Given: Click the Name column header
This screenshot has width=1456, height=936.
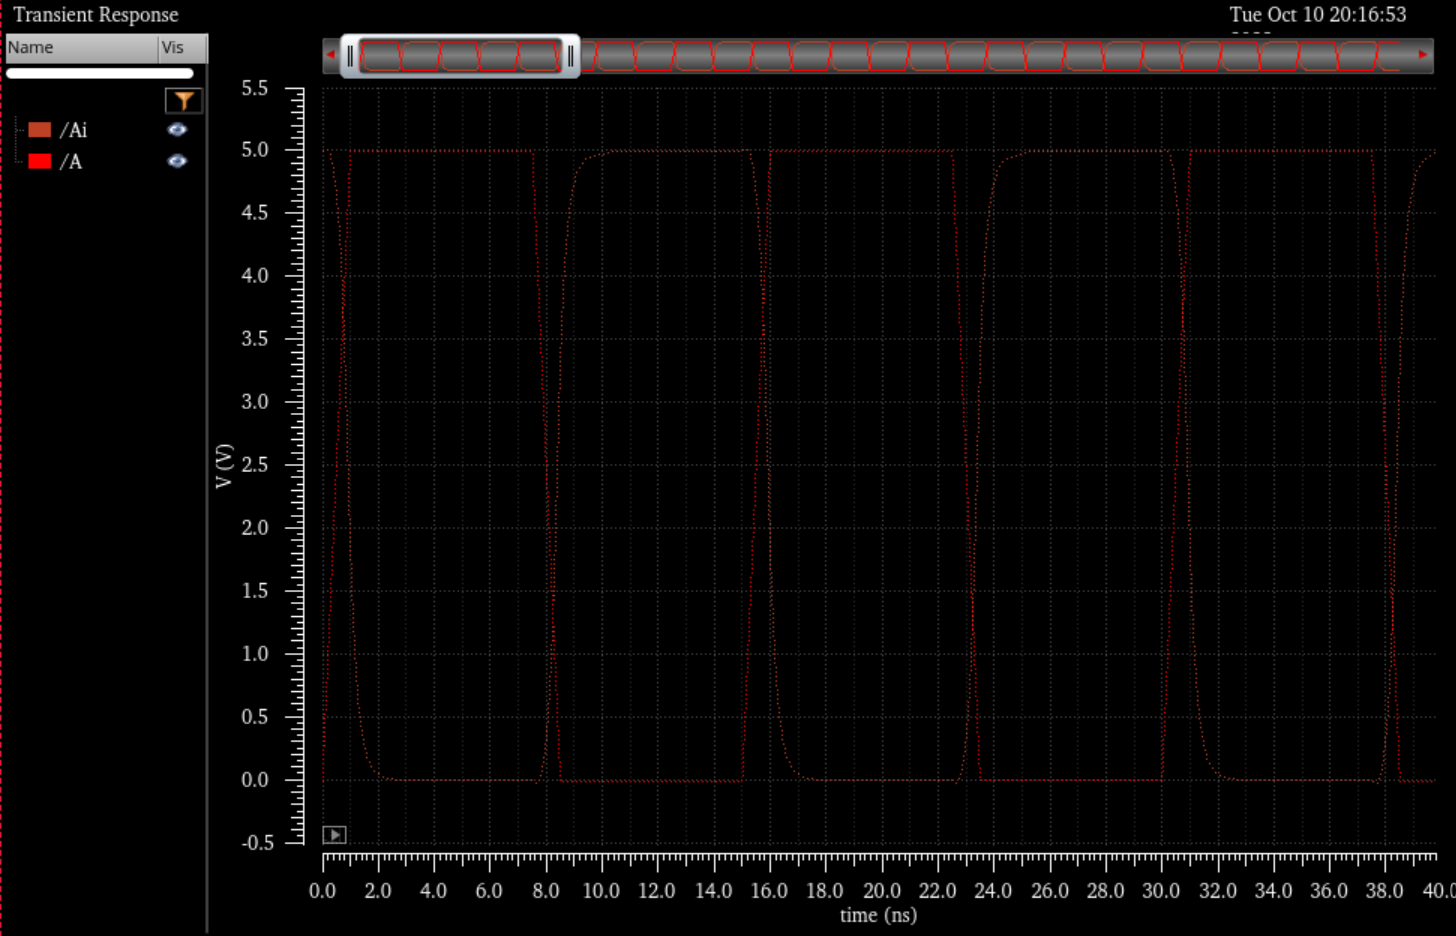Looking at the screenshot, I should click(80, 48).
